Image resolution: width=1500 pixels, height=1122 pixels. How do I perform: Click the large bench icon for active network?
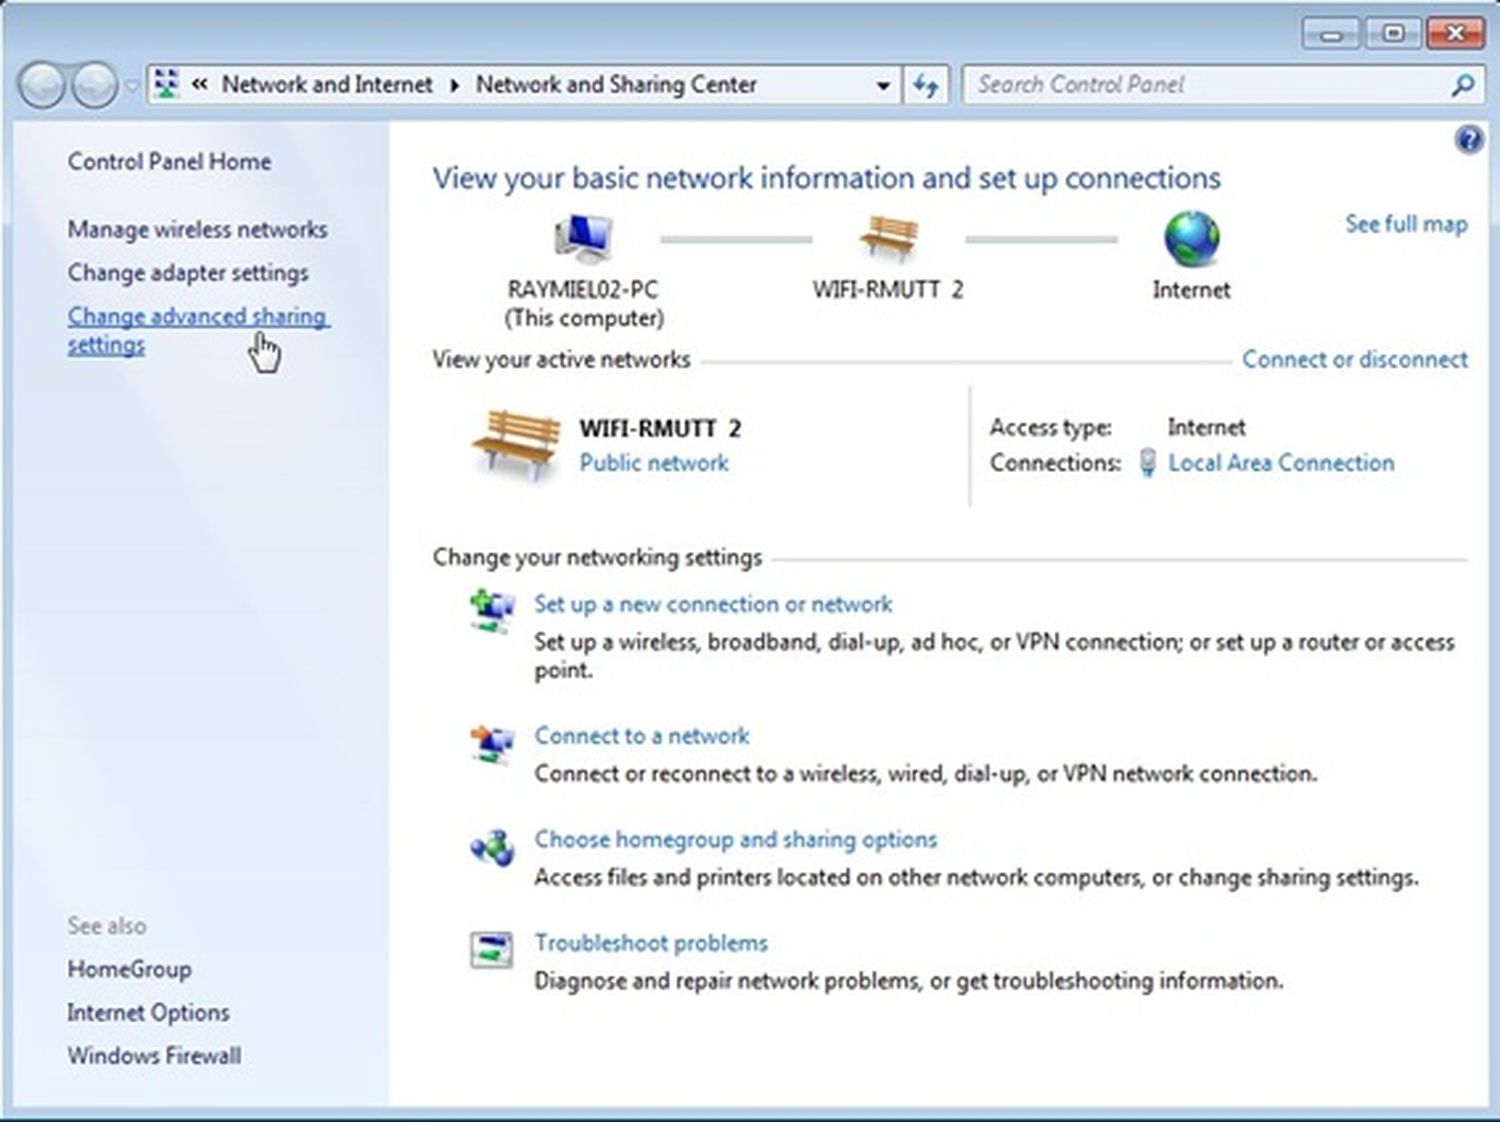pos(516,444)
